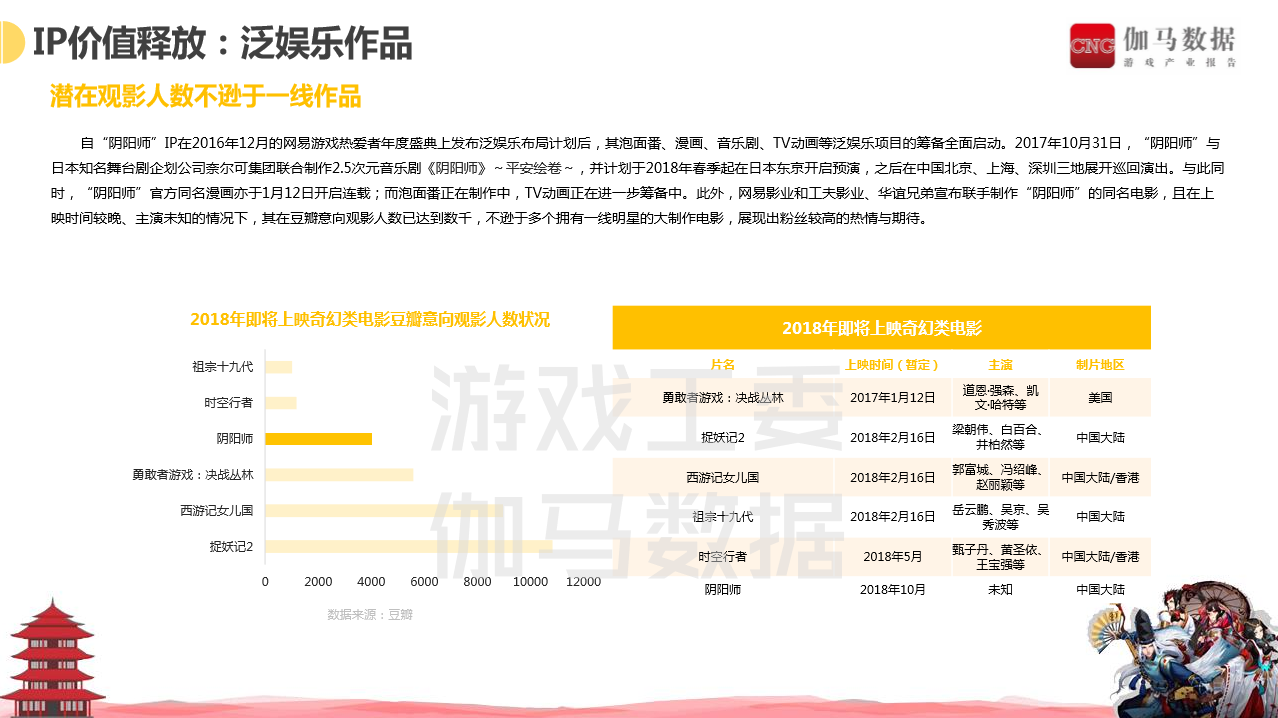
Task: Click the region cell in the 阴阳师 row
Action: coord(1100,589)
